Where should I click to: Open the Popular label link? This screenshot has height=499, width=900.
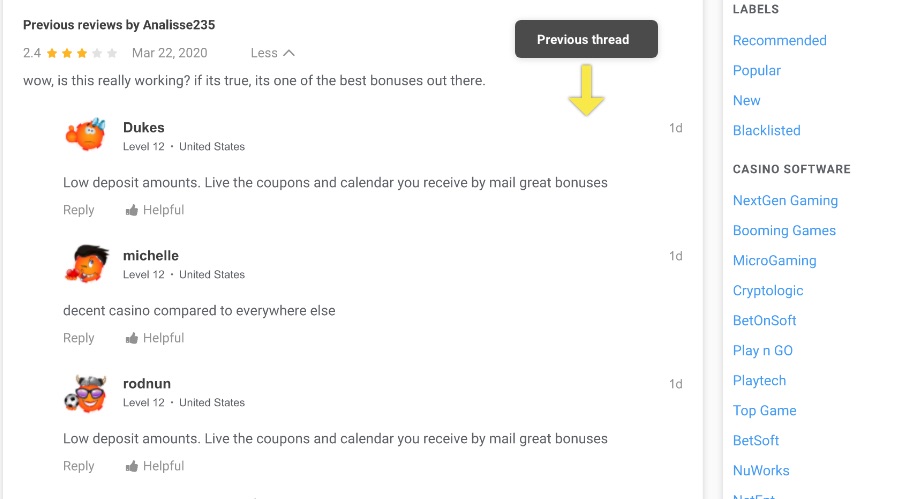point(756,71)
